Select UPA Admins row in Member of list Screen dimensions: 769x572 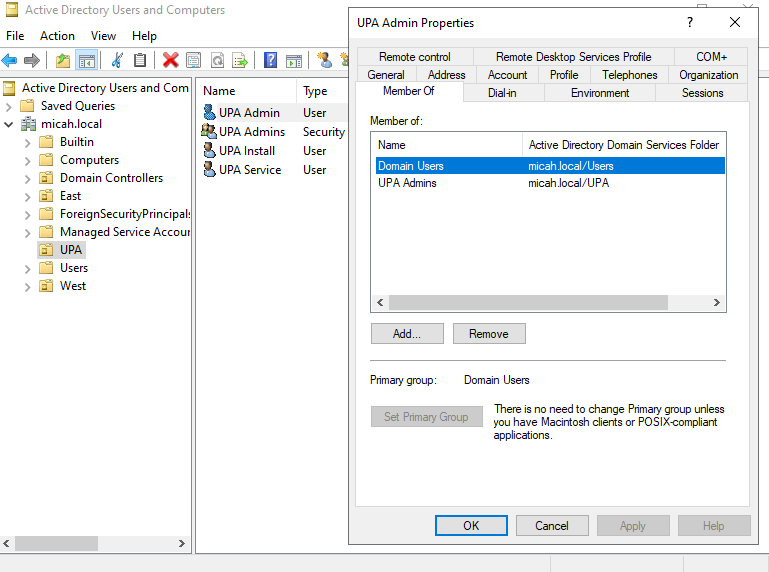[407, 183]
